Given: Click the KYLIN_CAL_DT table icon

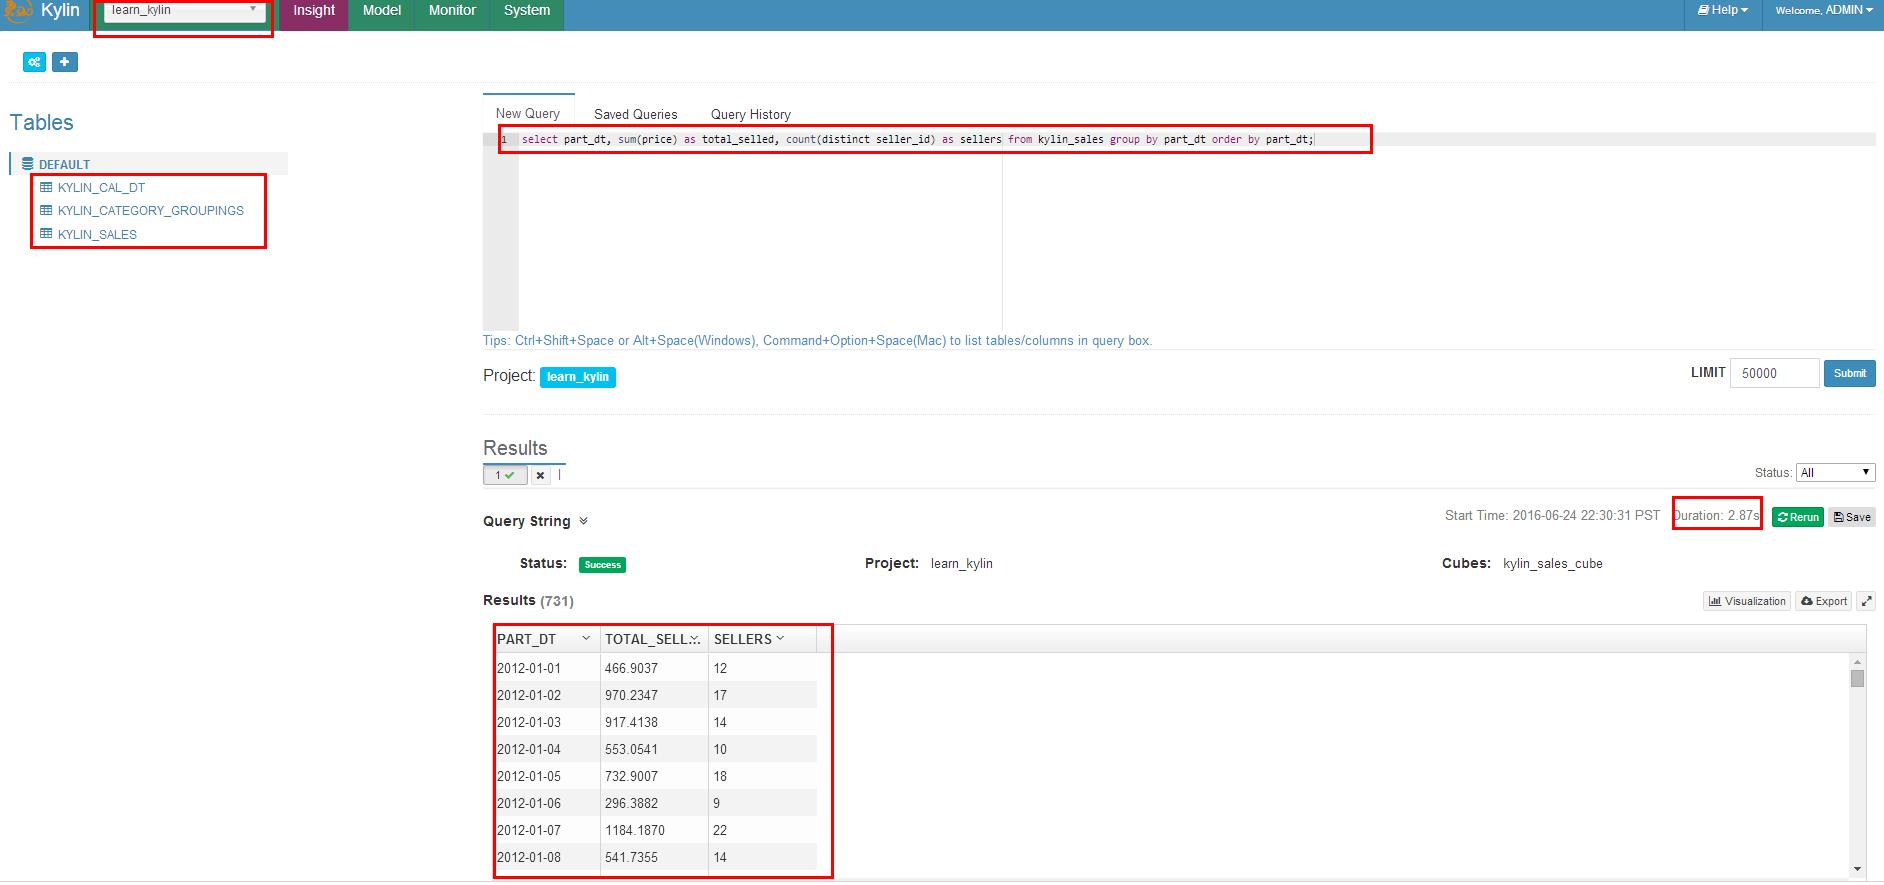Looking at the screenshot, I should (x=46, y=187).
